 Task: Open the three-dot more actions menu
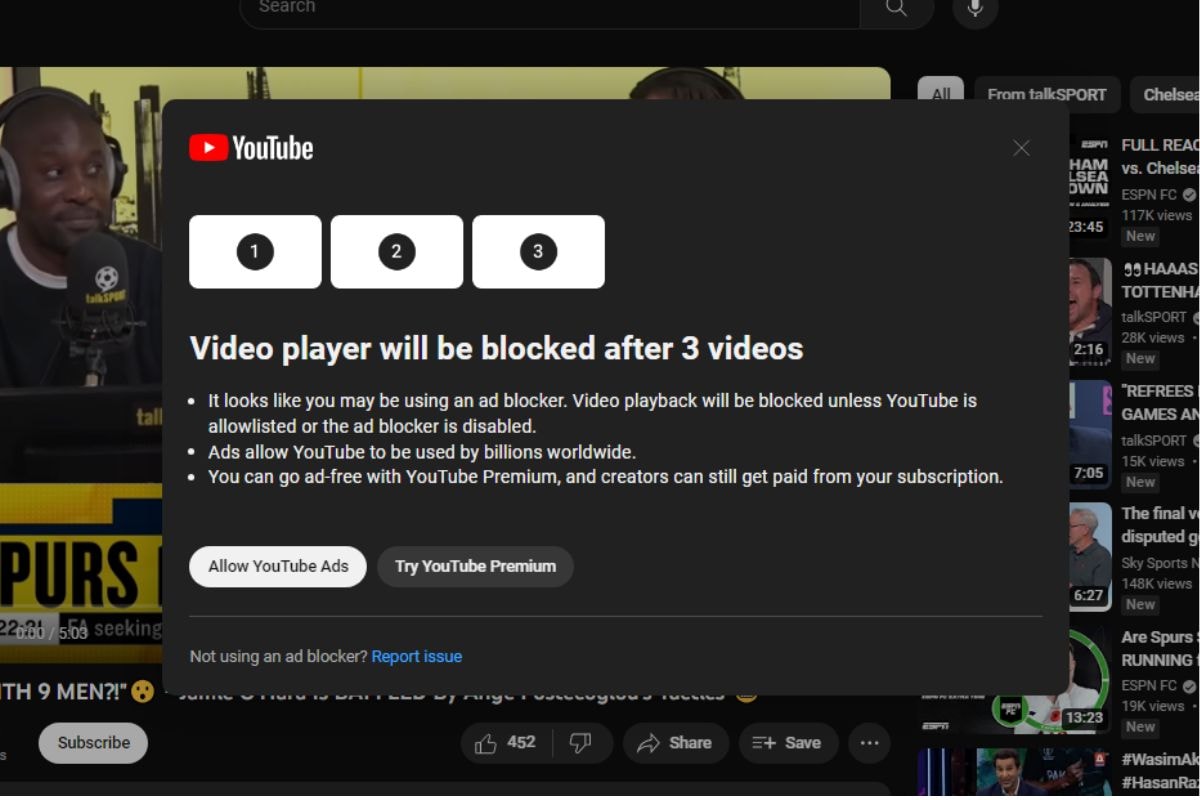pyautogui.click(x=869, y=743)
